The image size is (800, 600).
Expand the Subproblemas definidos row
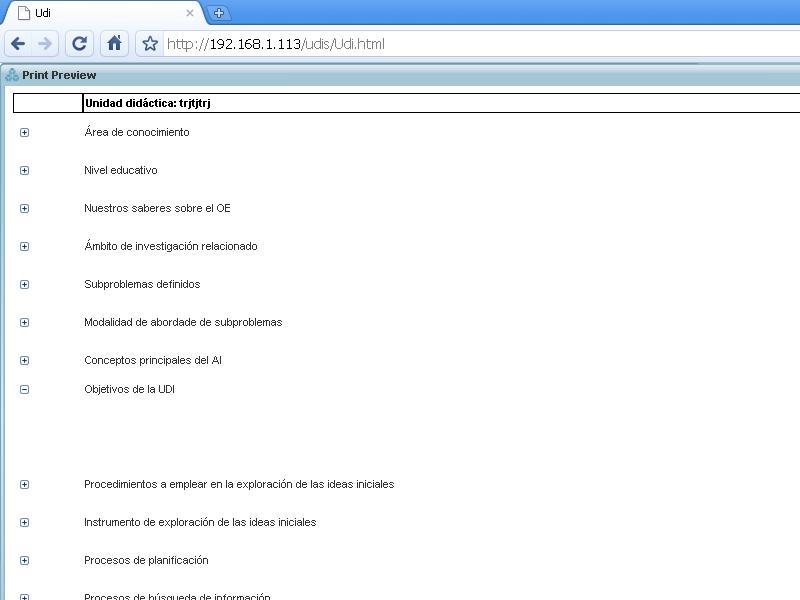[24, 284]
